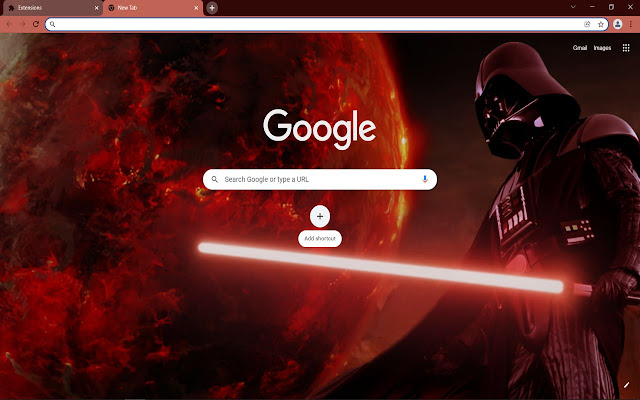Bookmark this tab with star icon
Viewport: 640px width, 400px height.
pyautogui.click(x=601, y=24)
